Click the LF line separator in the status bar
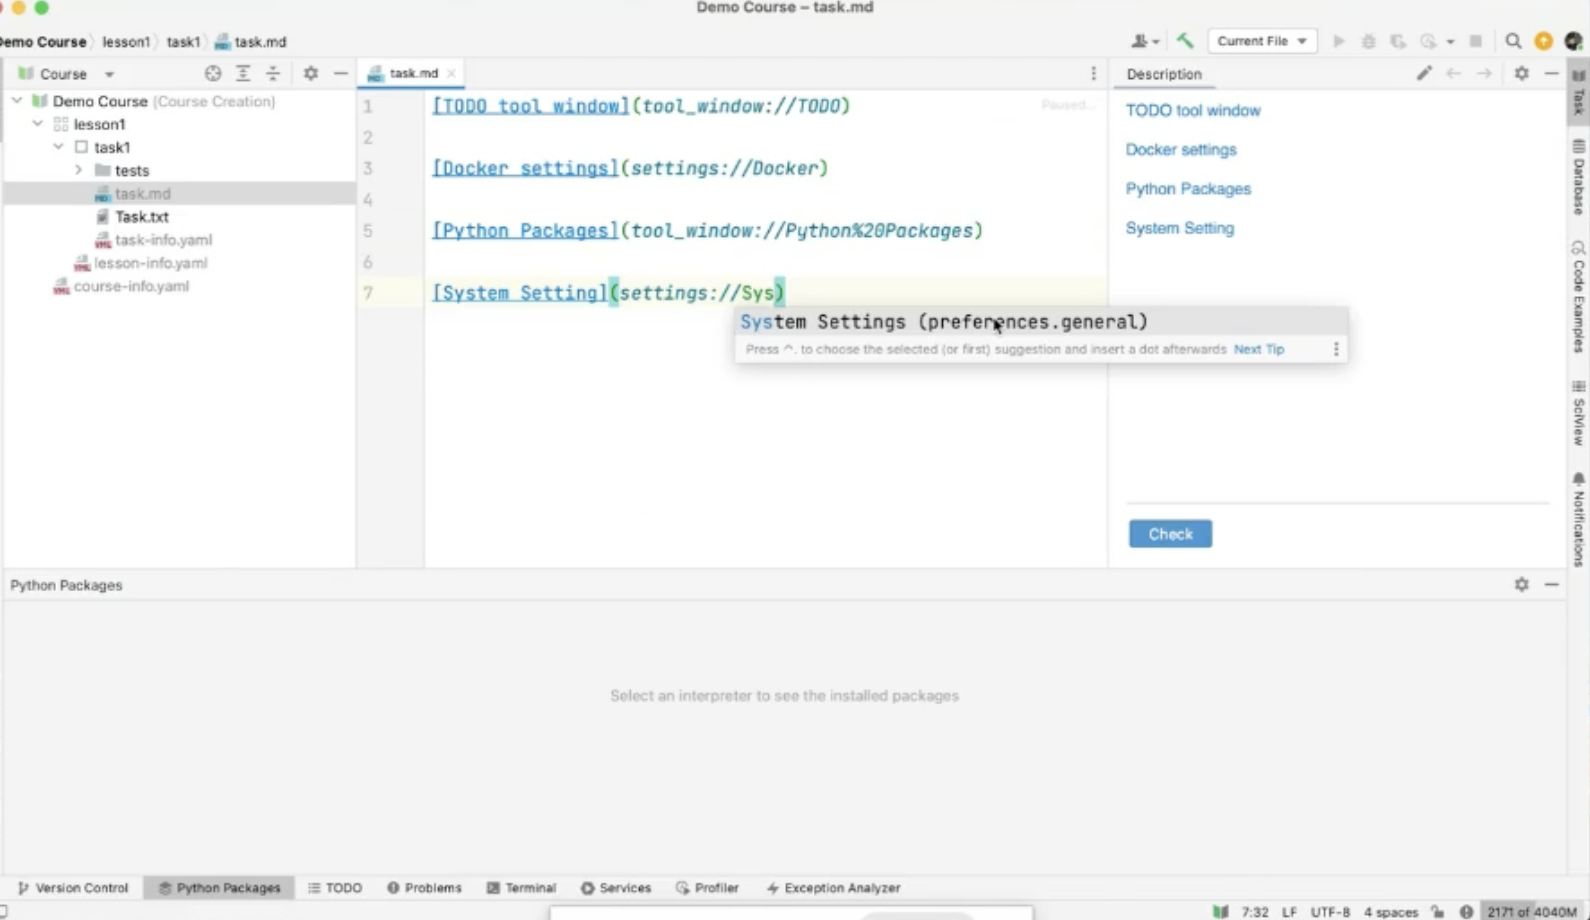Image resolution: width=1590 pixels, height=920 pixels. click(1289, 911)
